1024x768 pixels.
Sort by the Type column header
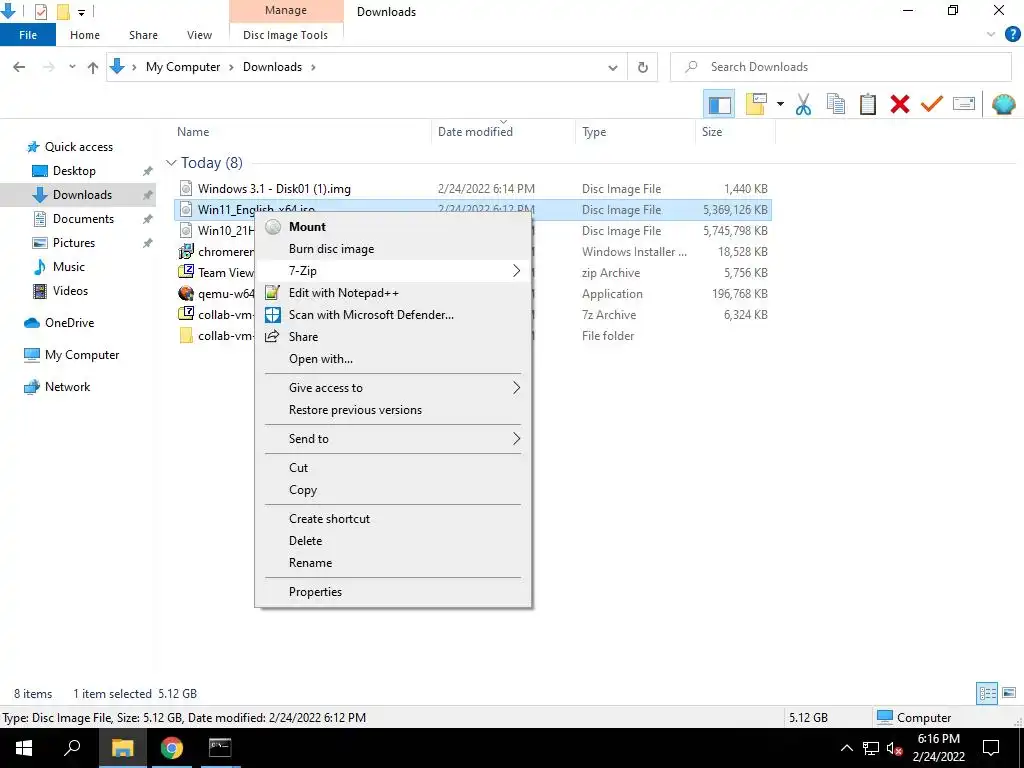[x=594, y=132]
